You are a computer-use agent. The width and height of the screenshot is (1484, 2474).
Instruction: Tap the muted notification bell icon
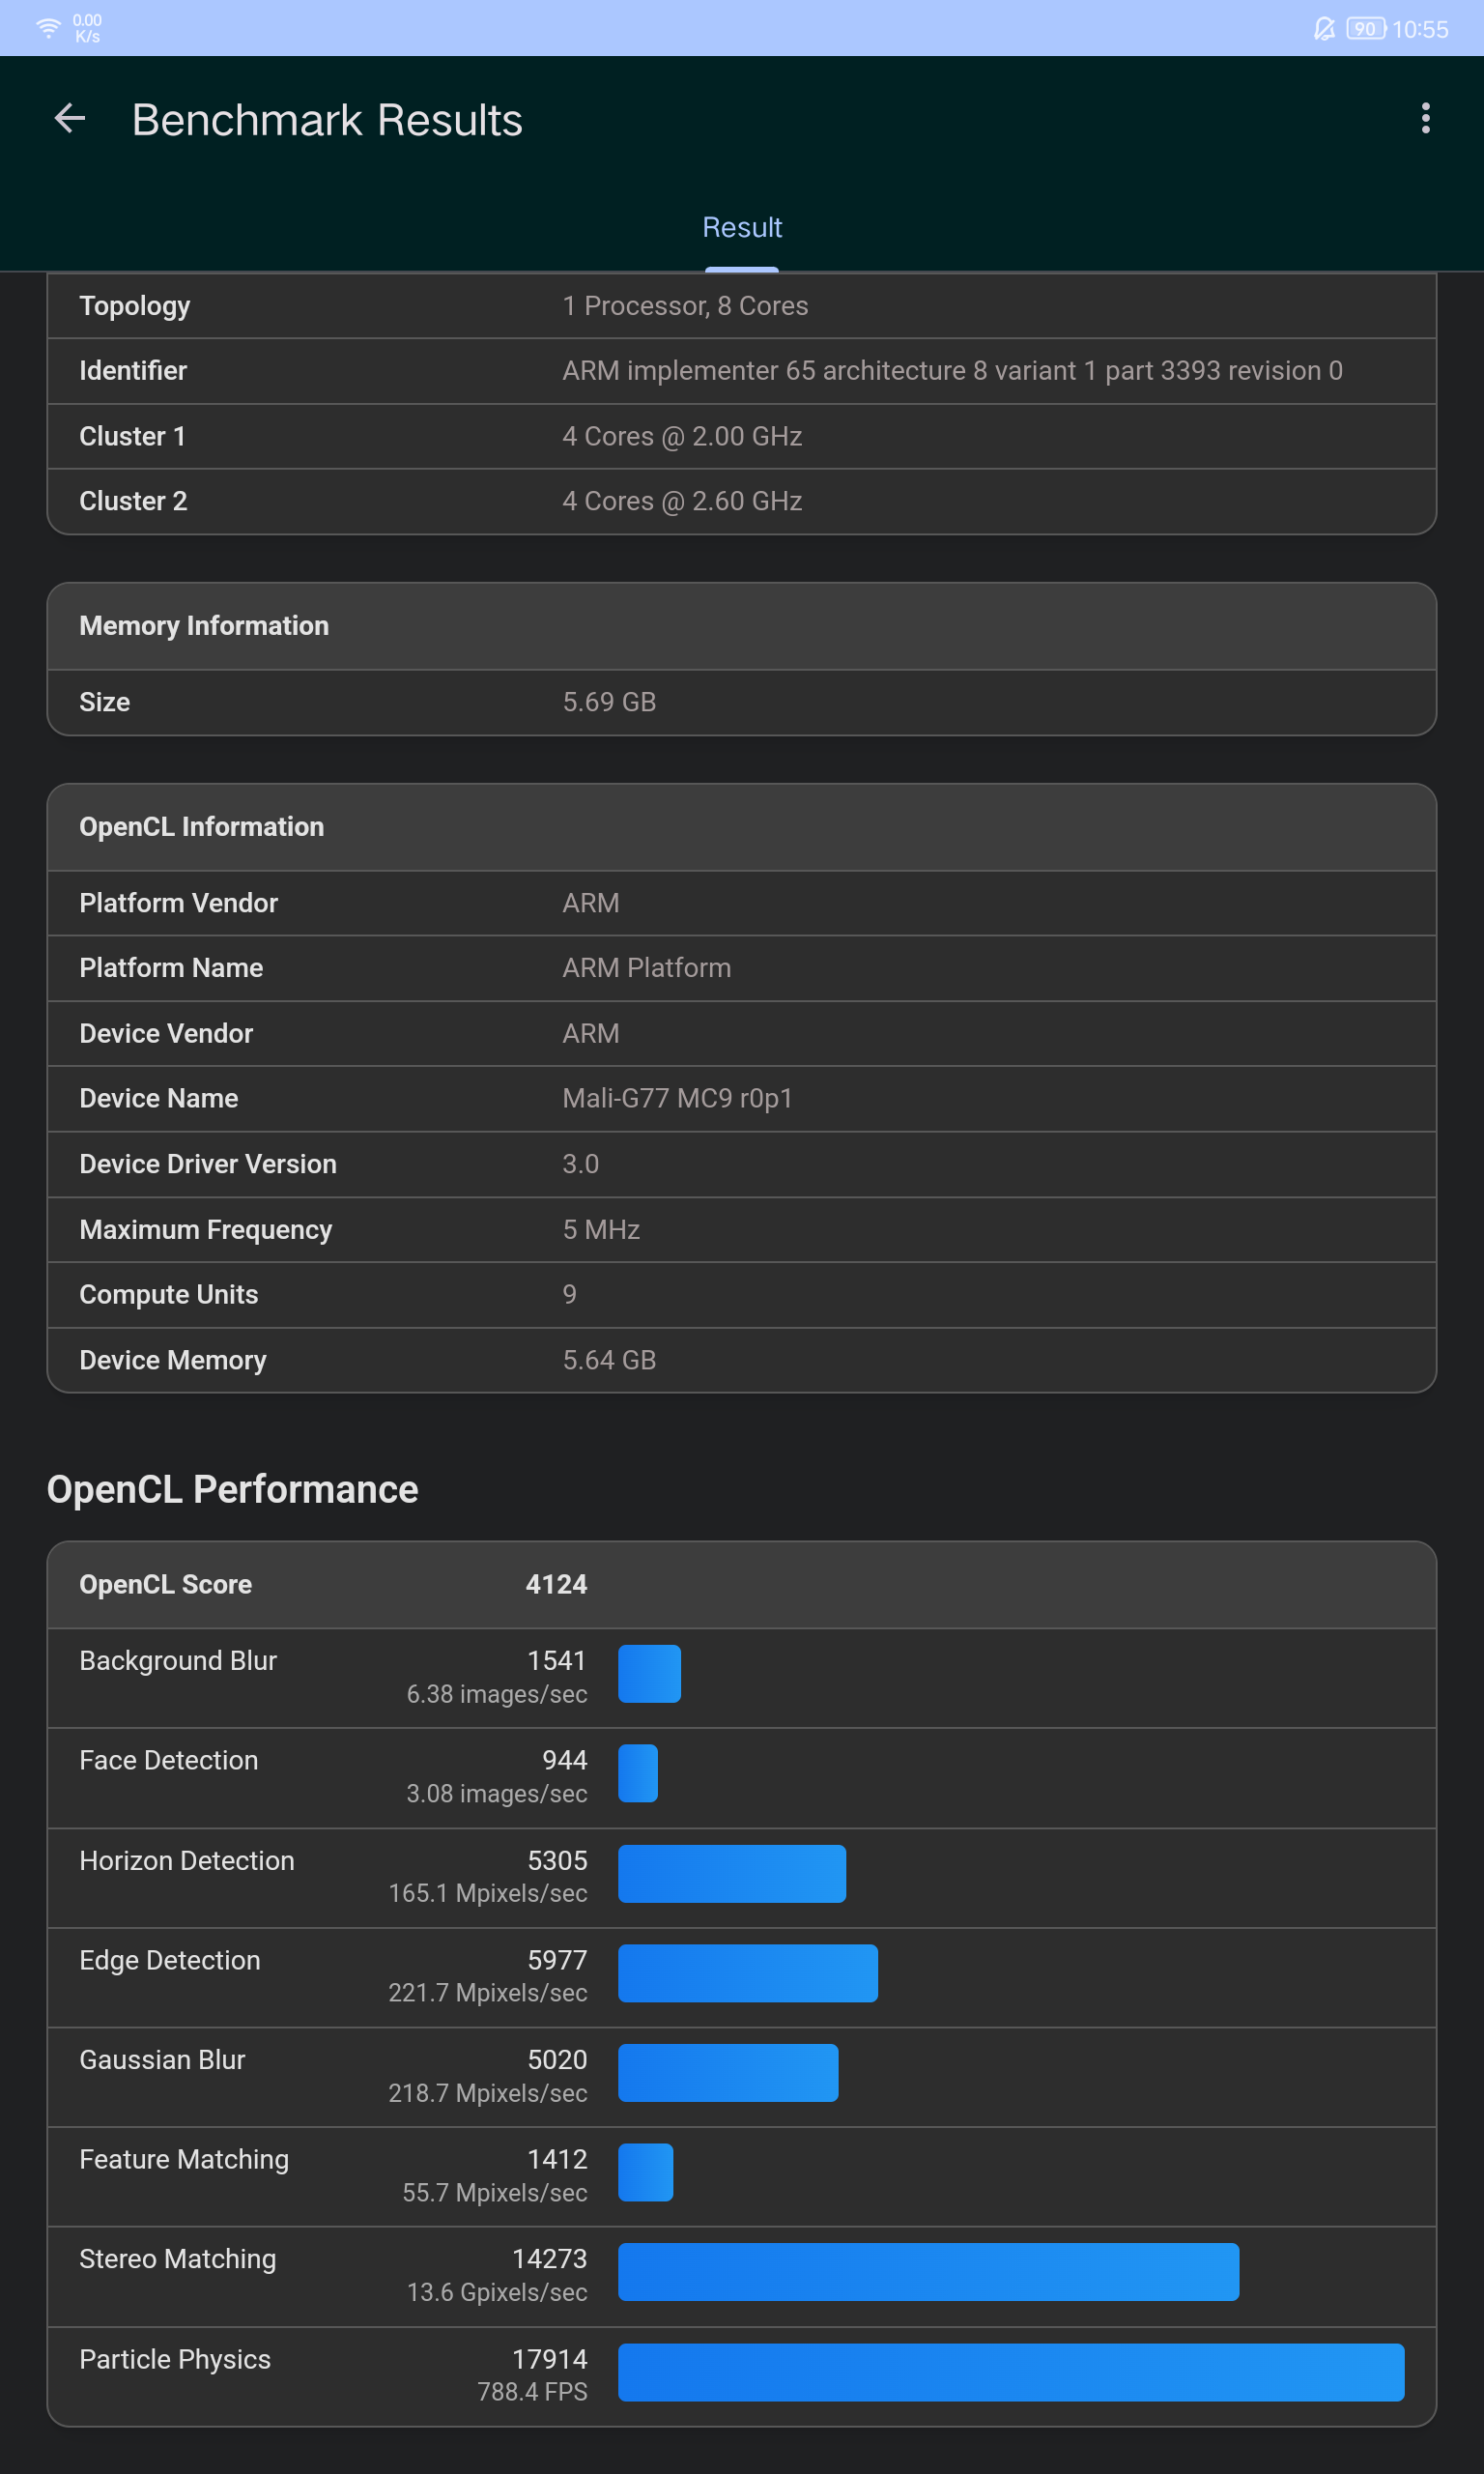[x=1324, y=29]
